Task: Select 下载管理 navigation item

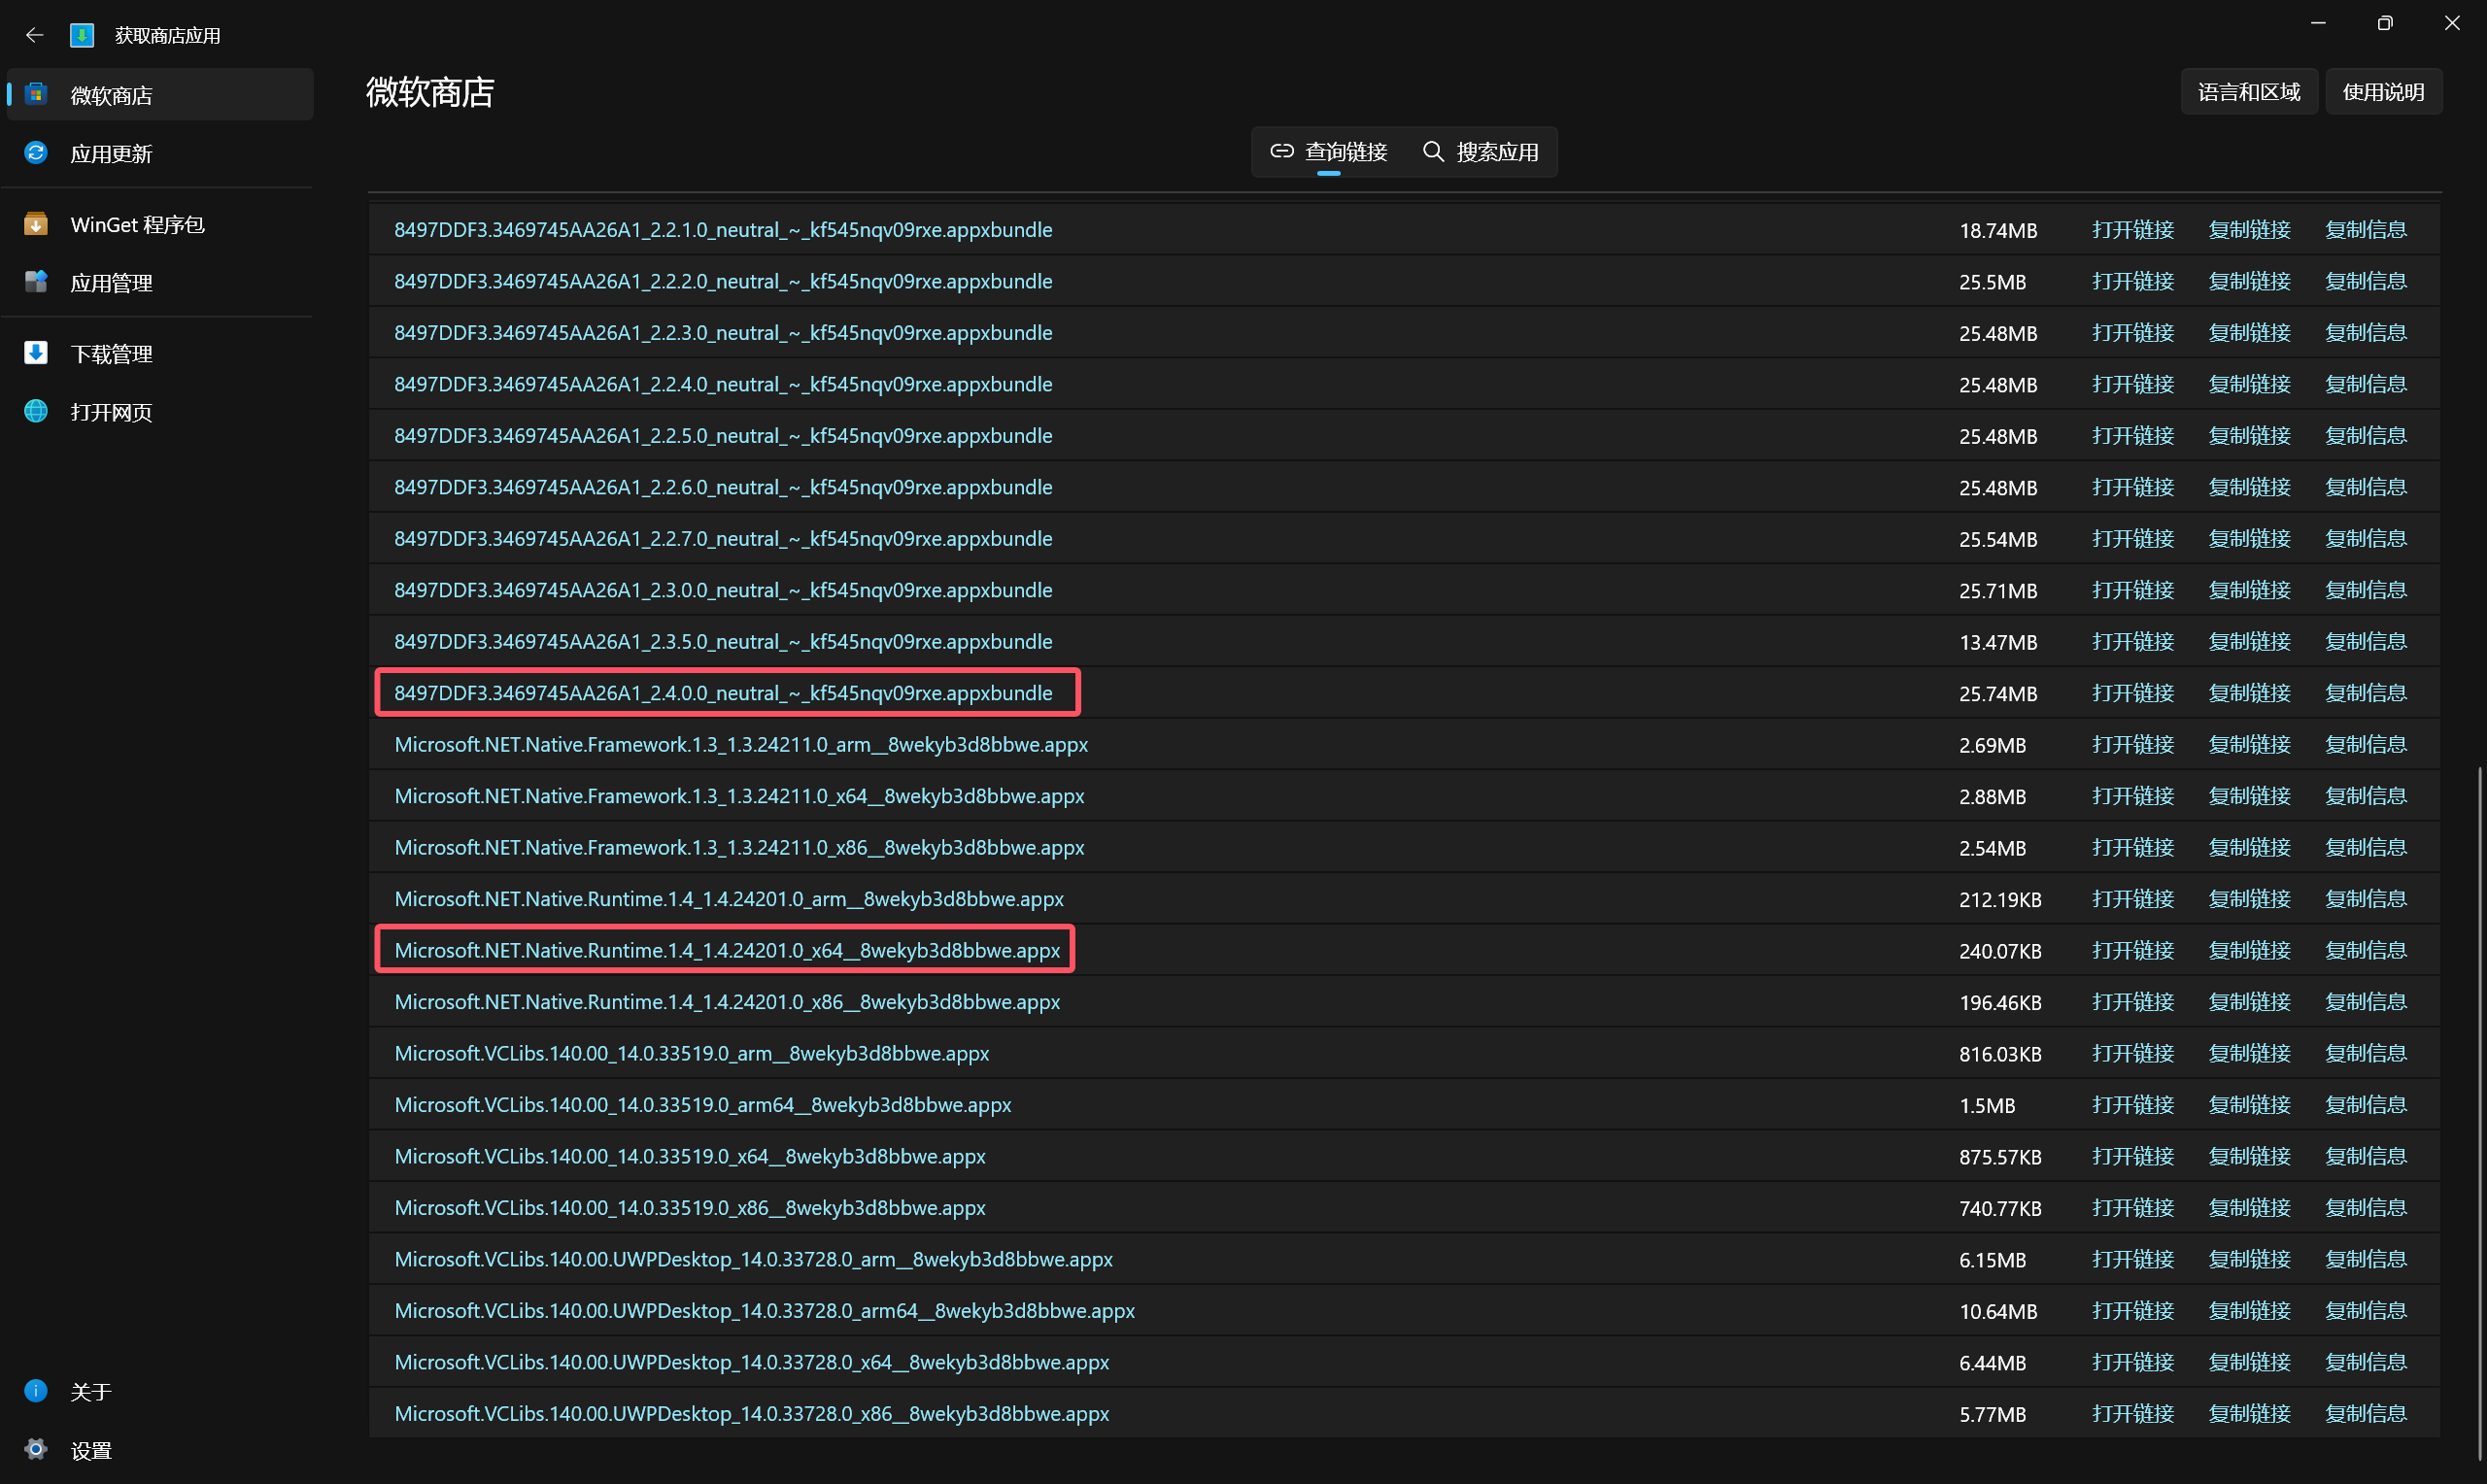Action: [x=160, y=353]
